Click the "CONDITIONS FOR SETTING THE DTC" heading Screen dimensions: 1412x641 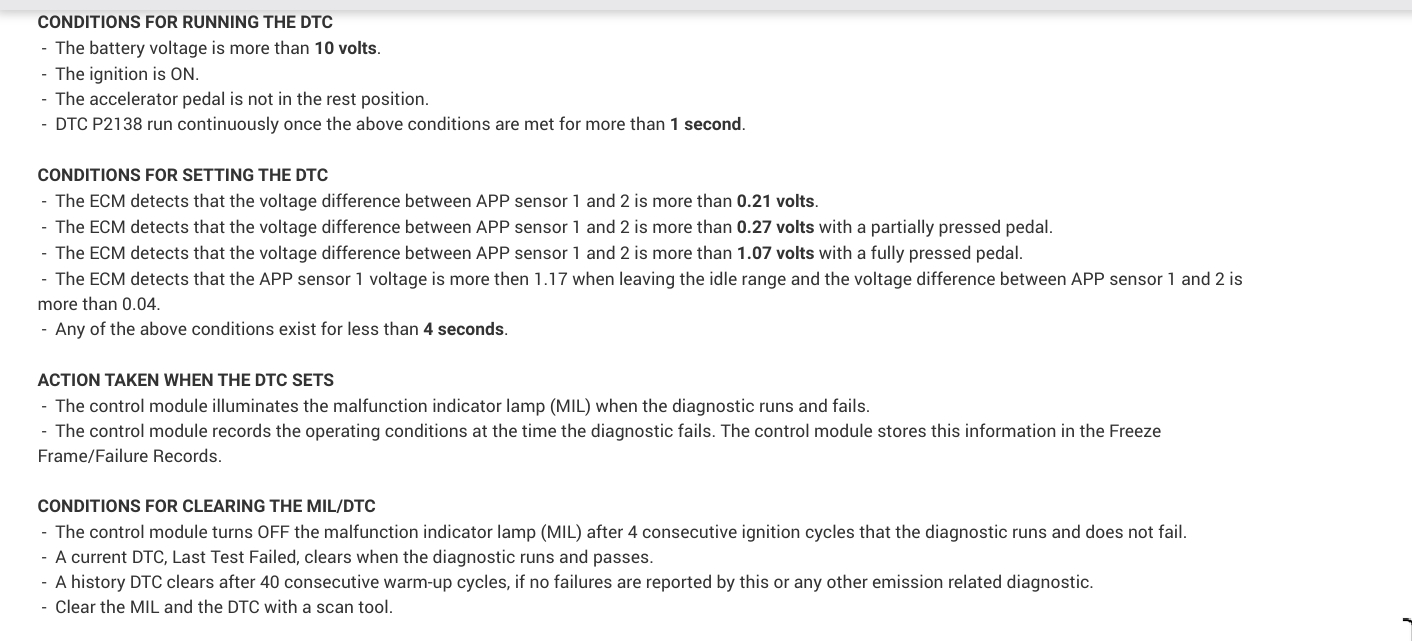(182, 175)
